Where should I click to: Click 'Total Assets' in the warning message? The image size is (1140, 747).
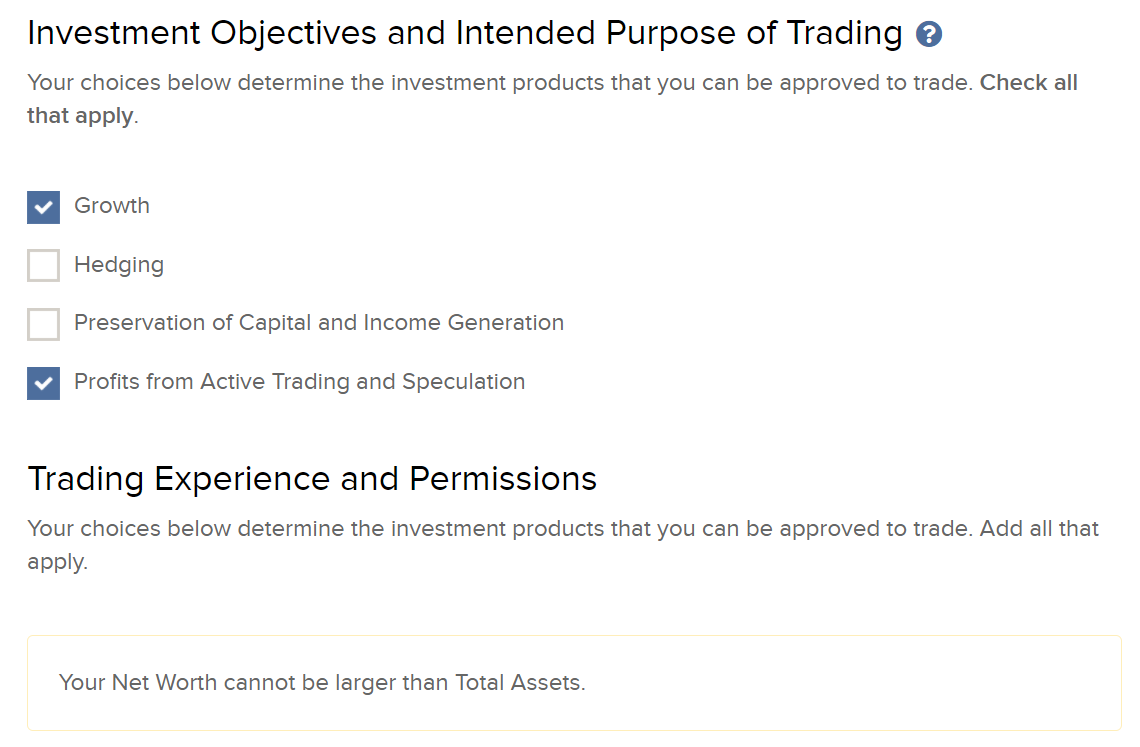tap(518, 682)
